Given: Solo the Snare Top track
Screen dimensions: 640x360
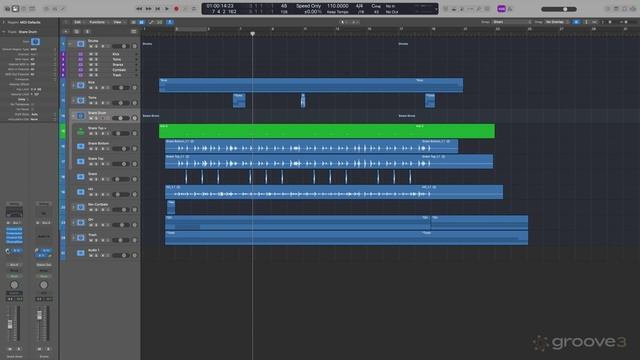Looking at the screenshot, I should pyautogui.click(x=96, y=164).
